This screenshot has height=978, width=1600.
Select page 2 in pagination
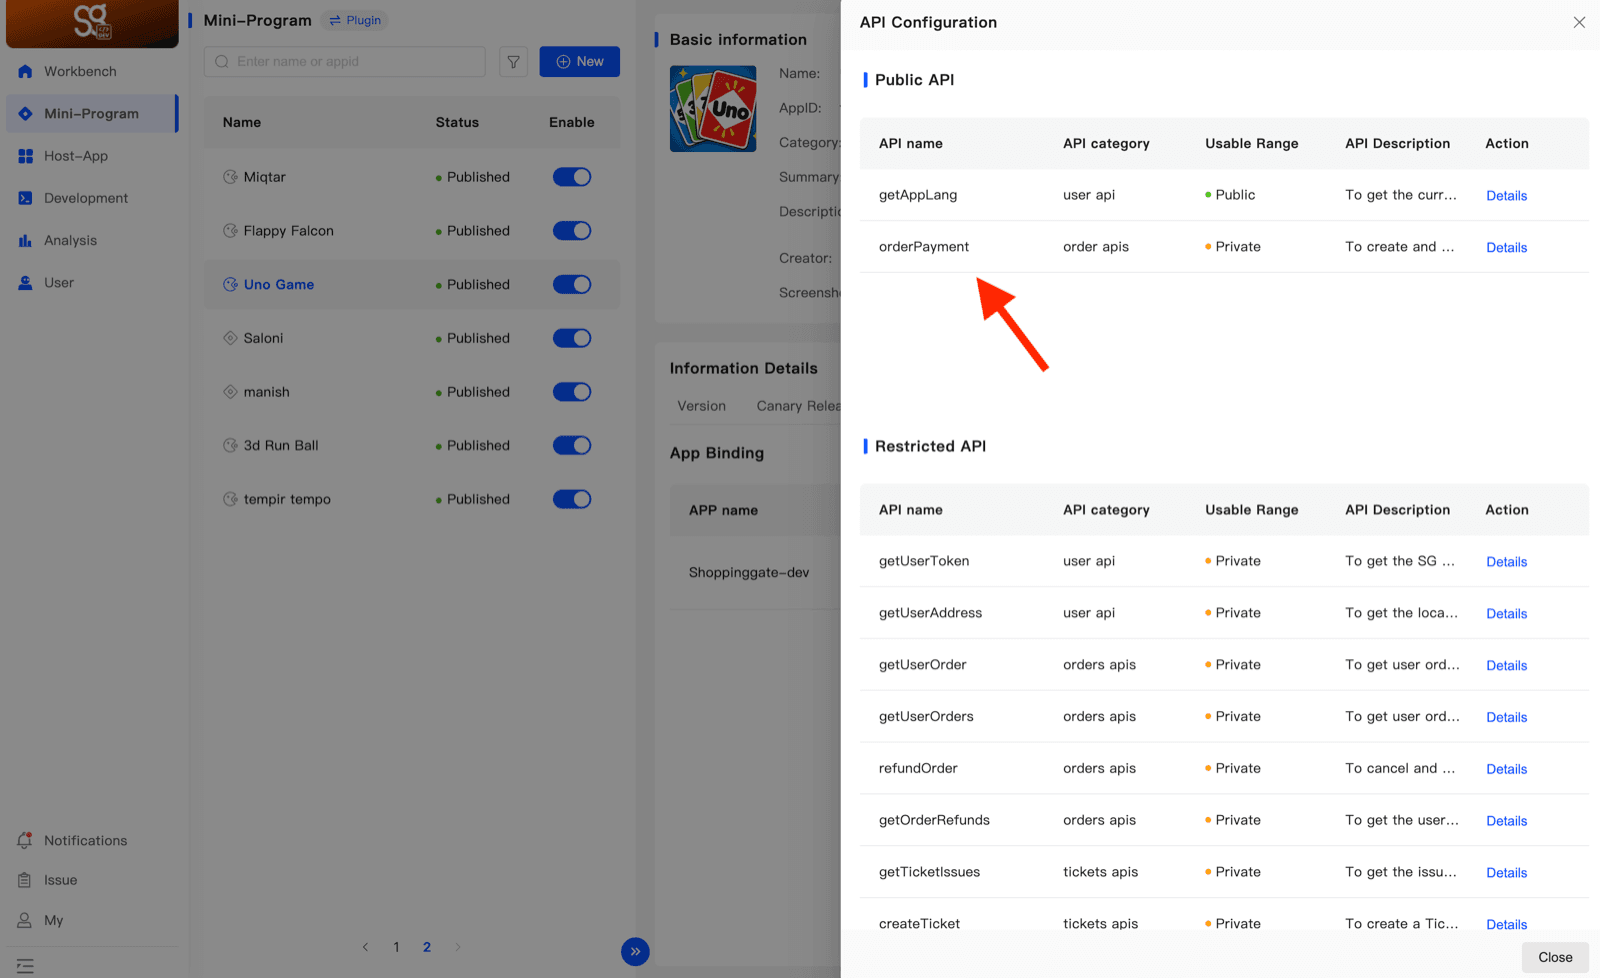click(x=427, y=947)
